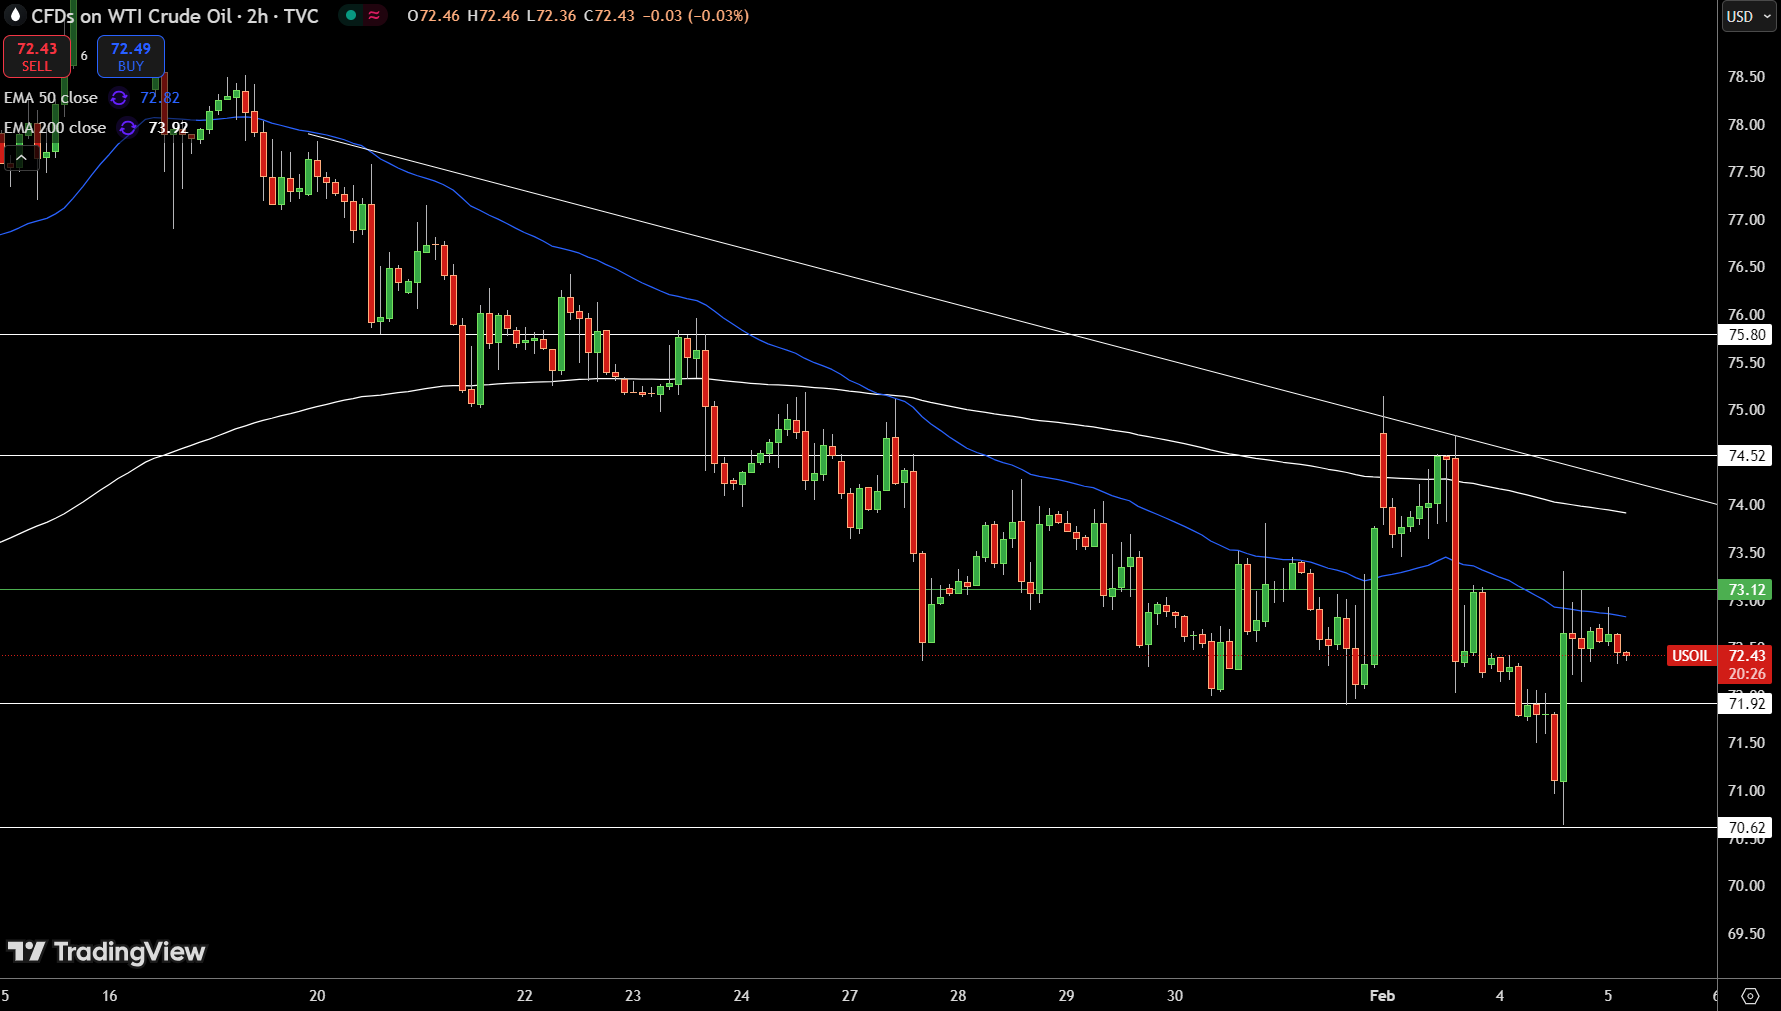Viewport: 1781px width, 1011px height.
Task: Open the USD currency dropdown
Action: coord(1748,16)
